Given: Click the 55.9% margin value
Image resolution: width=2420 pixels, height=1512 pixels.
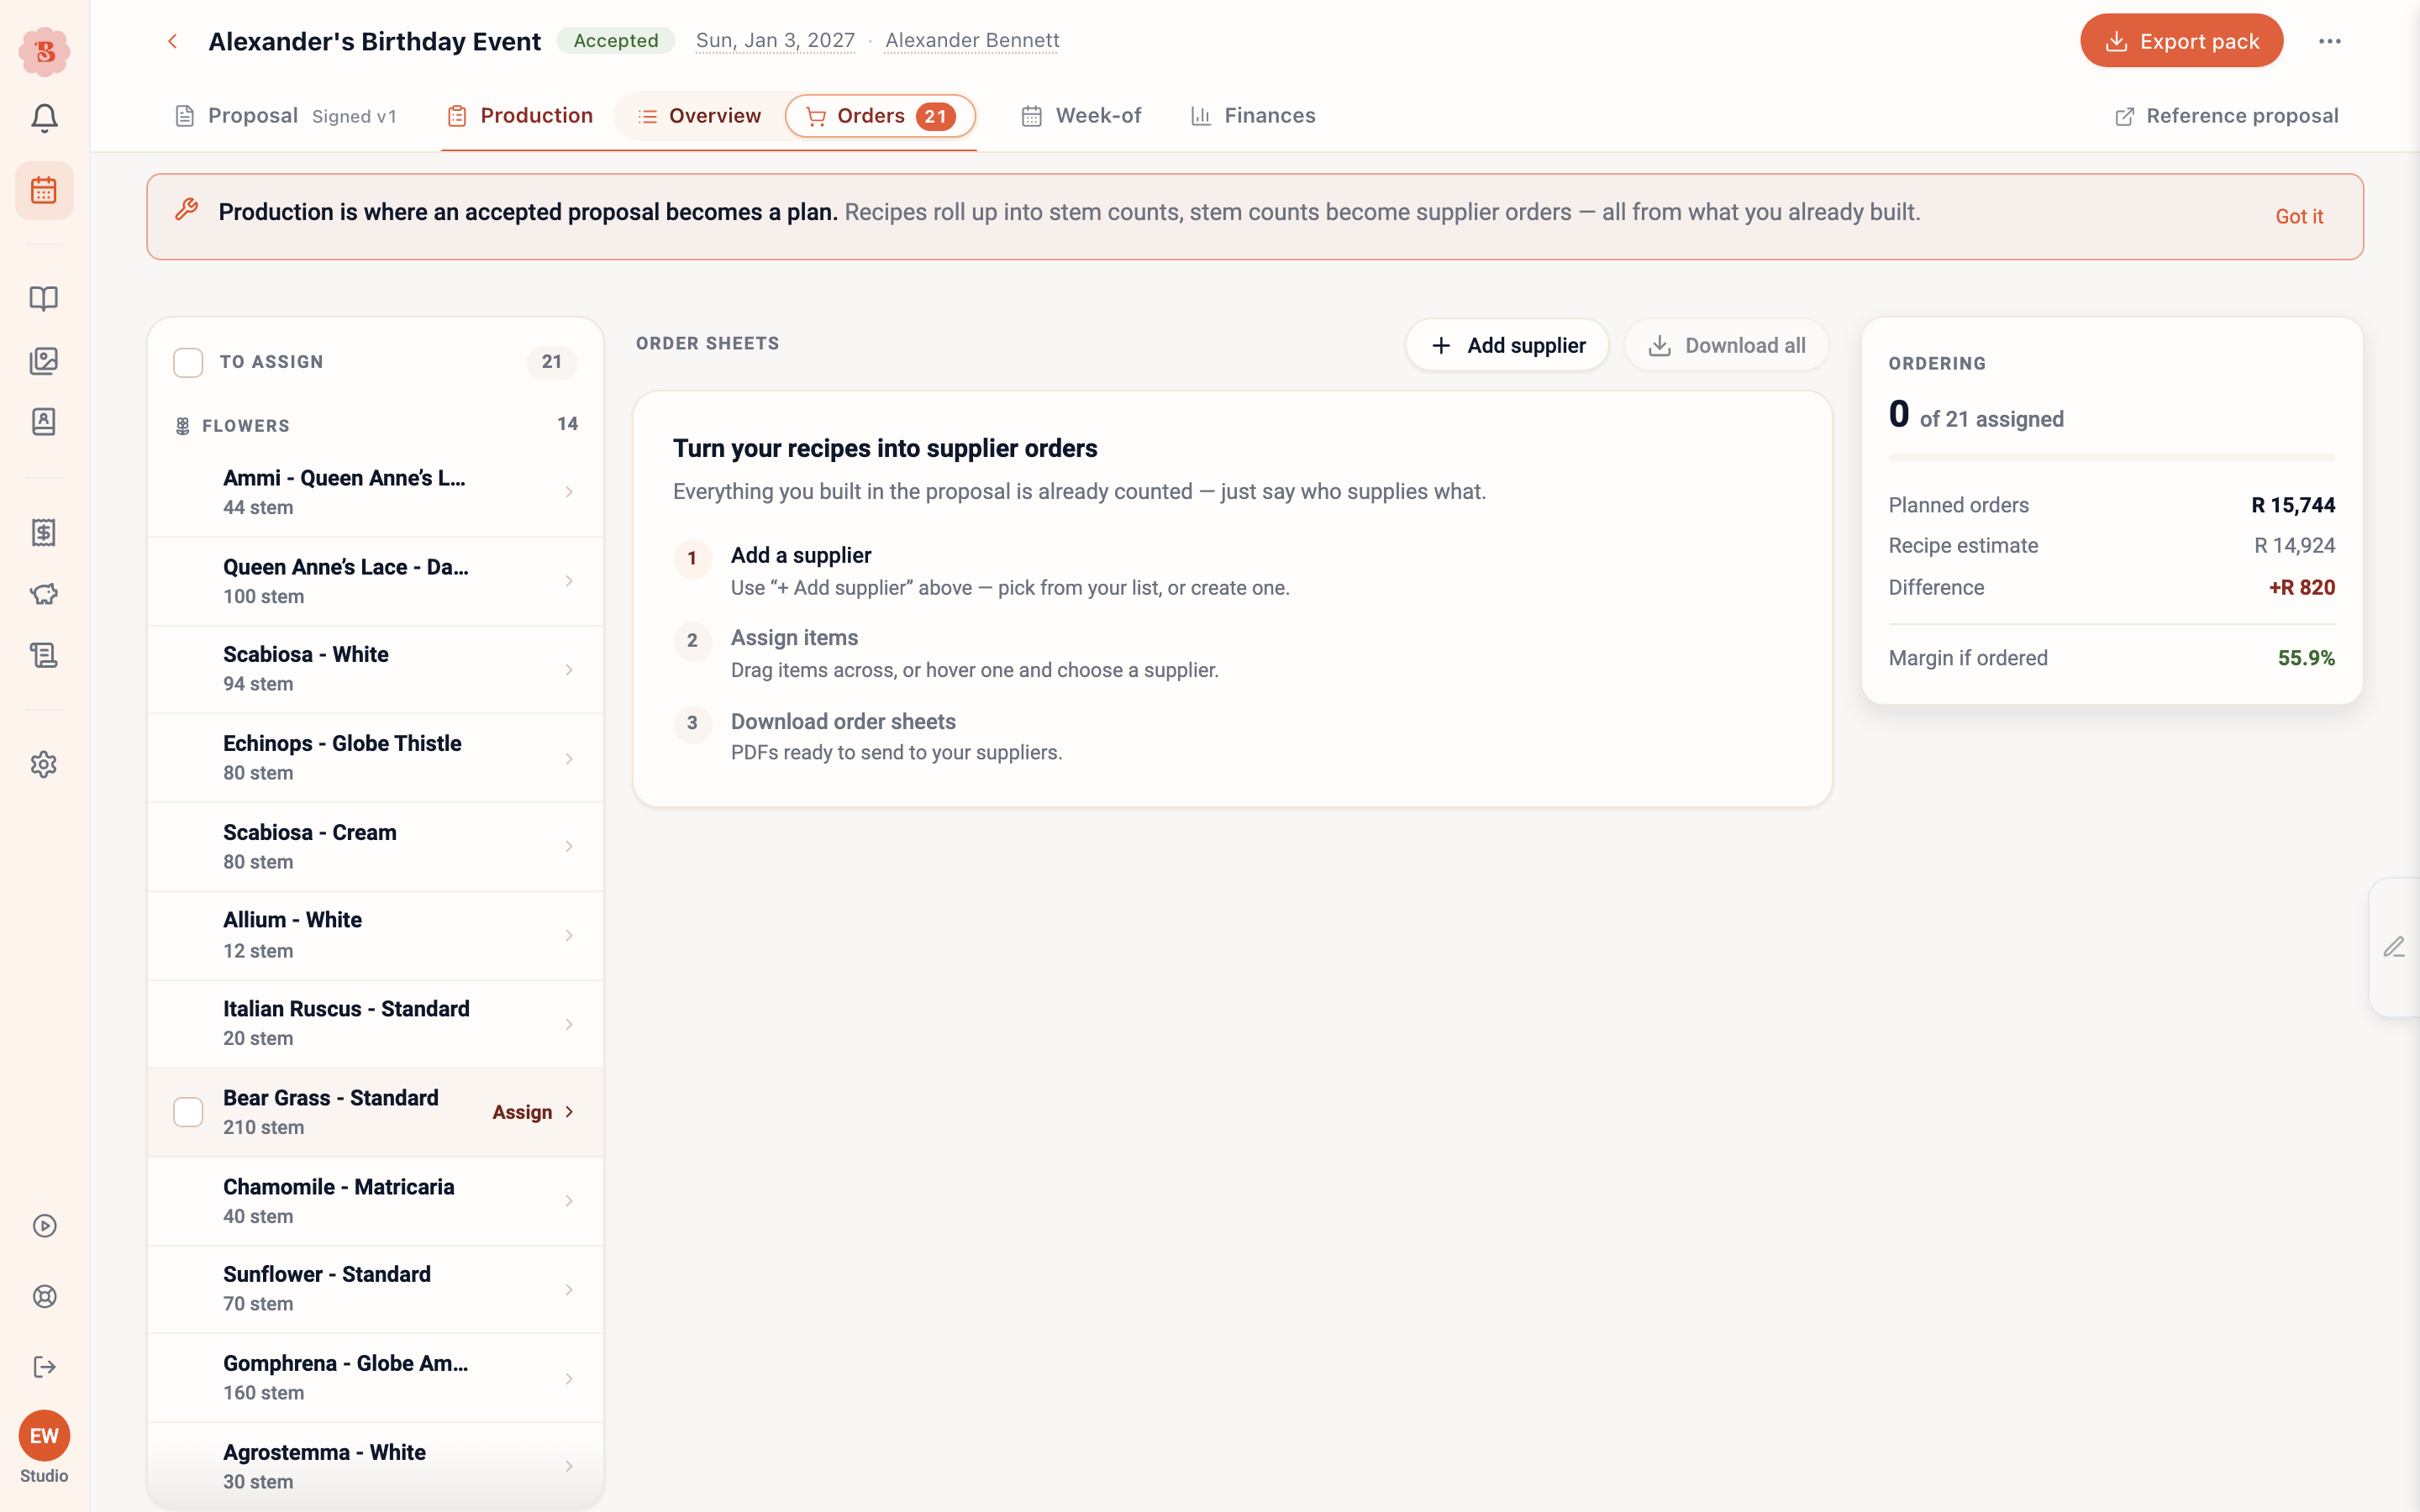Looking at the screenshot, I should tap(2306, 658).
